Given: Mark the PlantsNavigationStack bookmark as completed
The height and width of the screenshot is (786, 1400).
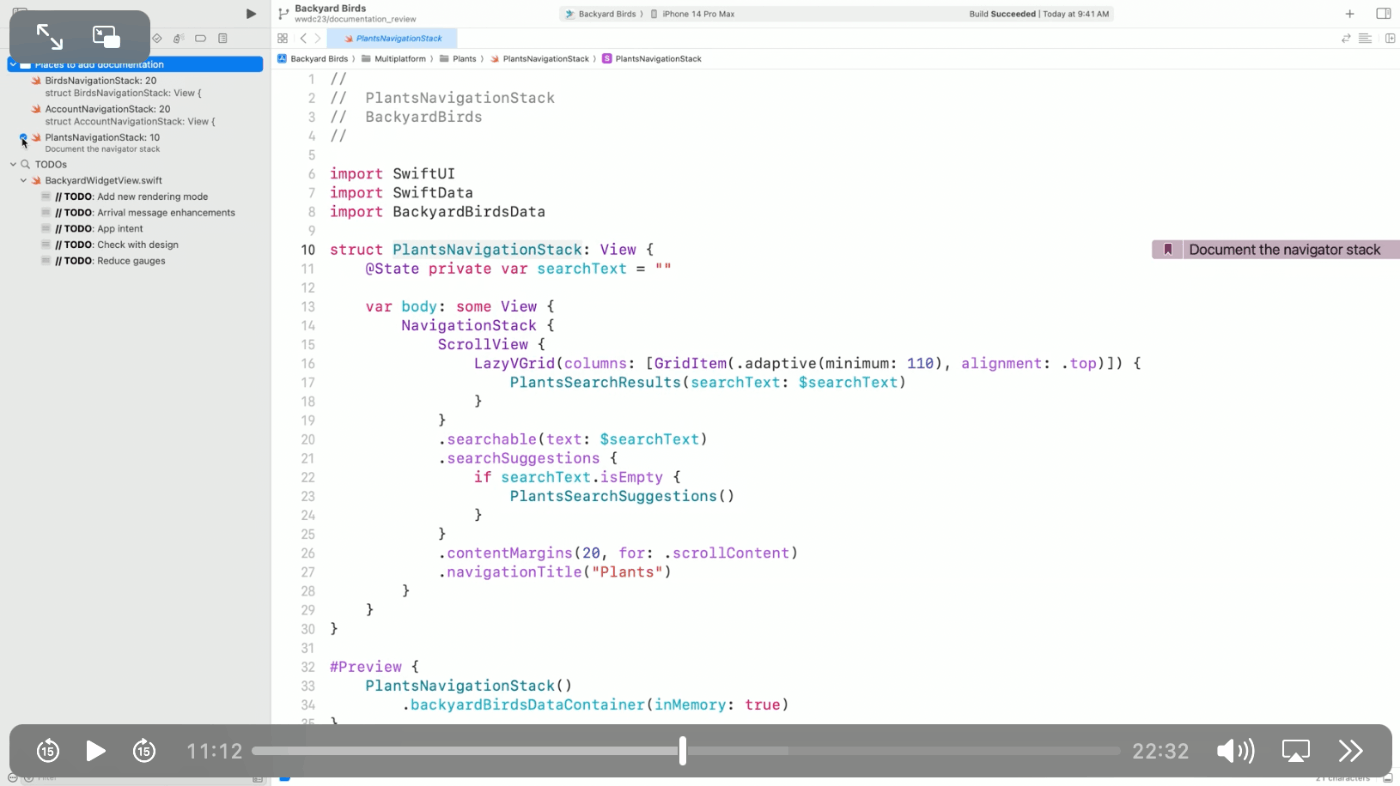Looking at the screenshot, I should [x=23, y=137].
